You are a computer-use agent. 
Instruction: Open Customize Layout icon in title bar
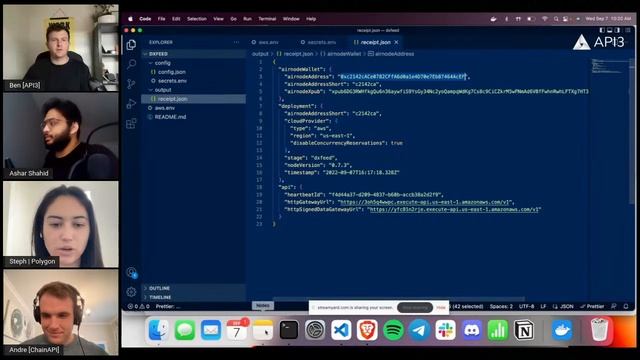628,30
